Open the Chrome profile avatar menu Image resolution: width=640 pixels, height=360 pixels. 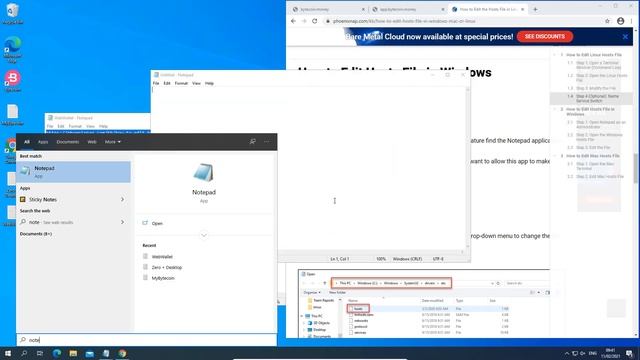coord(620,21)
